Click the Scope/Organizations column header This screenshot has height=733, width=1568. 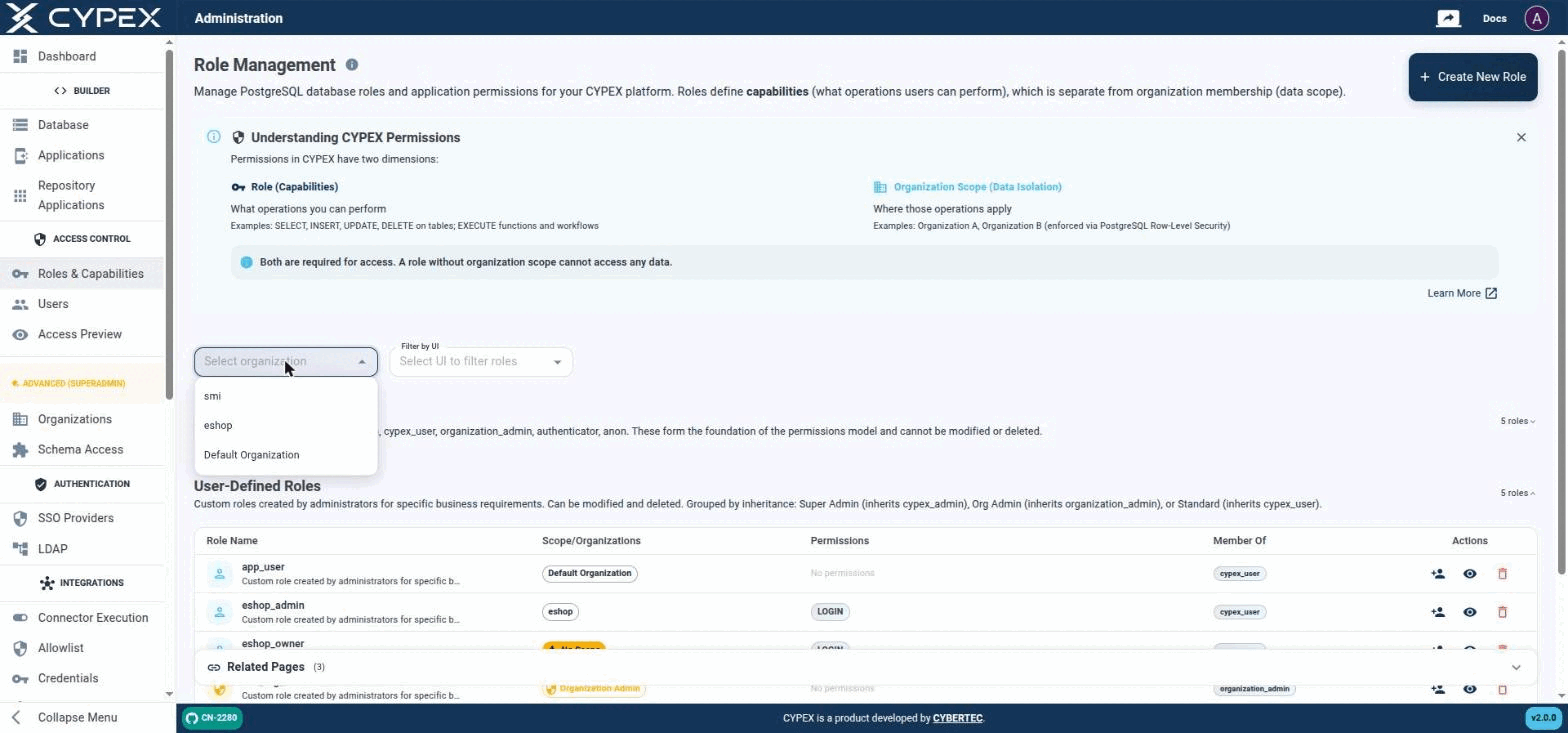click(591, 541)
